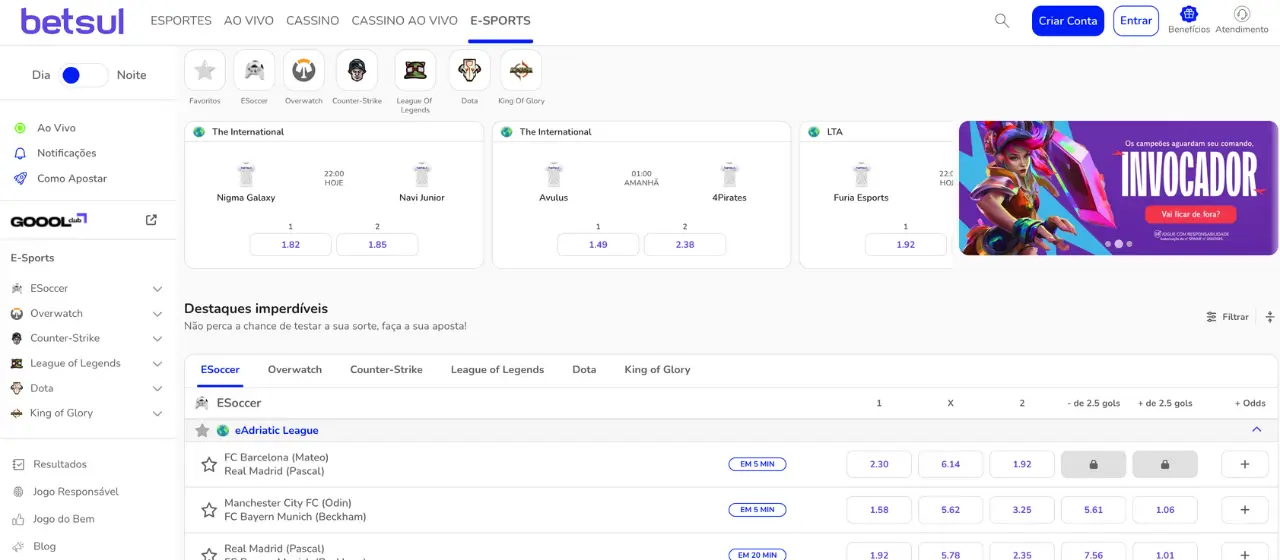Switch to the League of Legends tab
This screenshot has height=560, width=1280.
[x=497, y=369]
